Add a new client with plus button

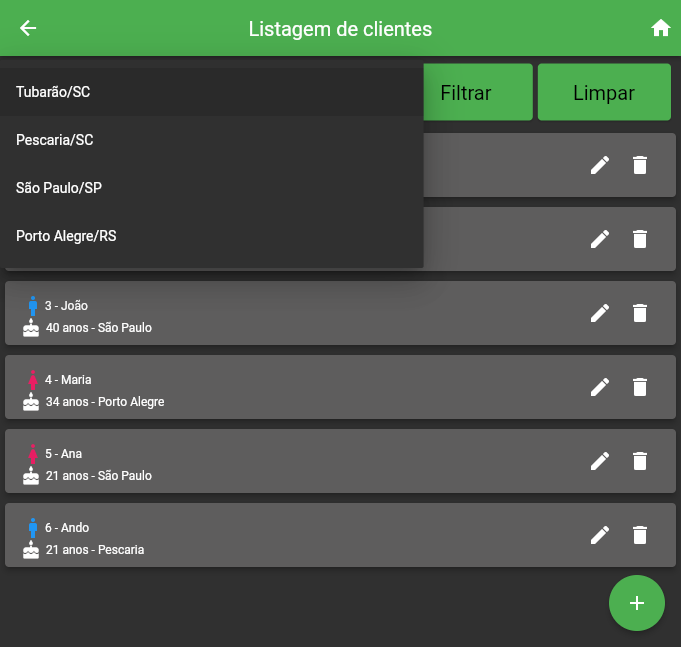pyautogui.click(x=637, y=603)
